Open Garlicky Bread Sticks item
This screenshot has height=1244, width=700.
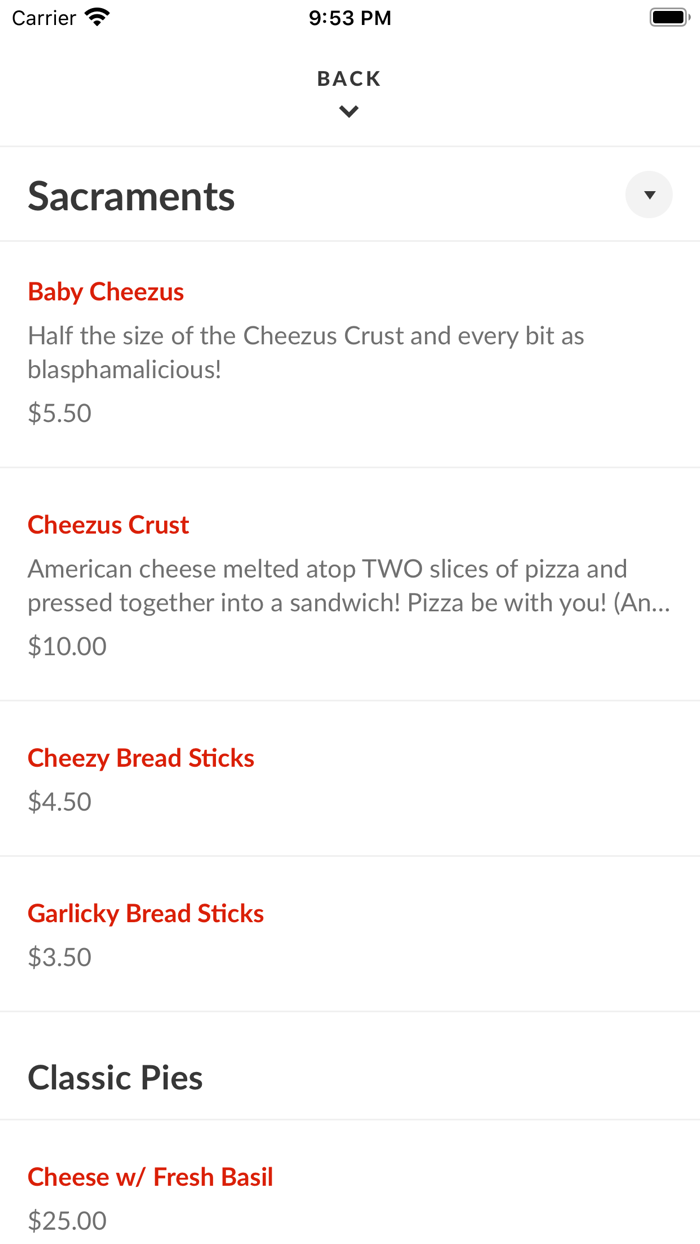[145, 912]
